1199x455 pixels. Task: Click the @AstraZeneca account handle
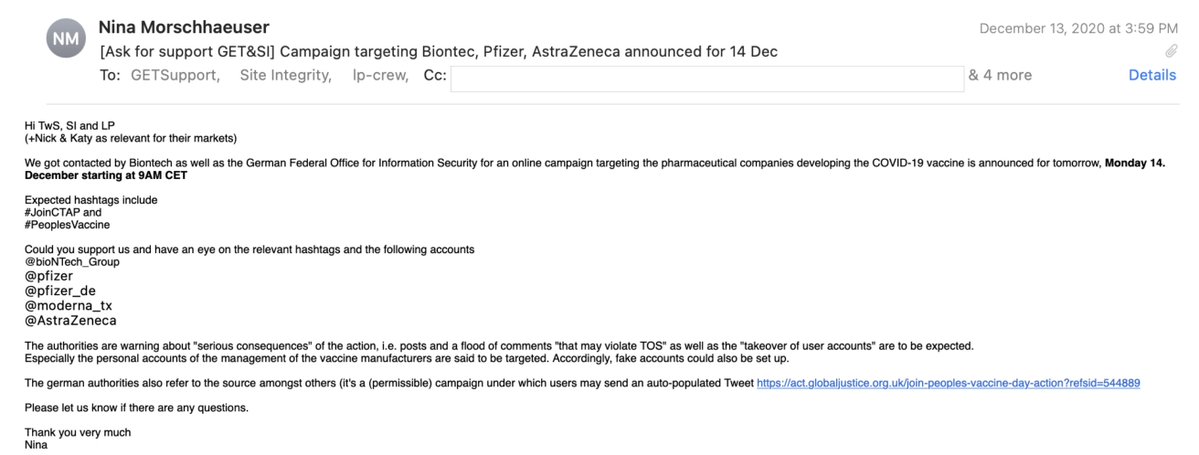point(71,321)
